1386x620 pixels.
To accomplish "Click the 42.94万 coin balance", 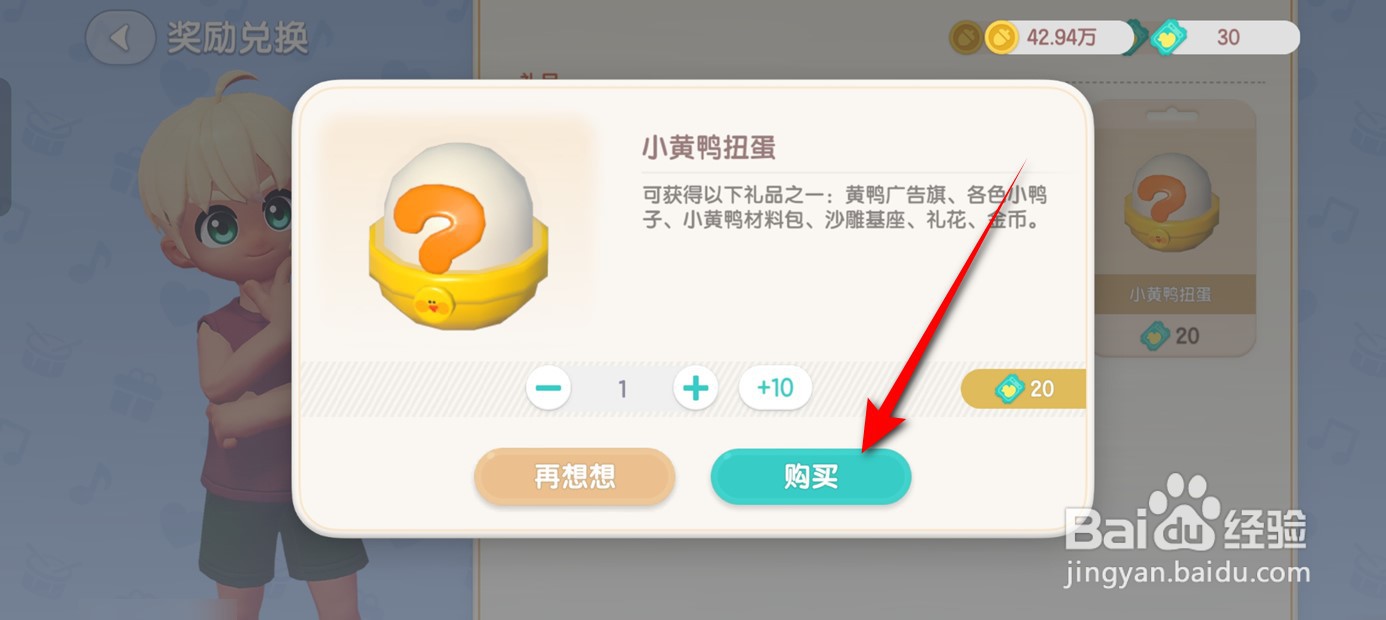I will [x=1062, y=38].
